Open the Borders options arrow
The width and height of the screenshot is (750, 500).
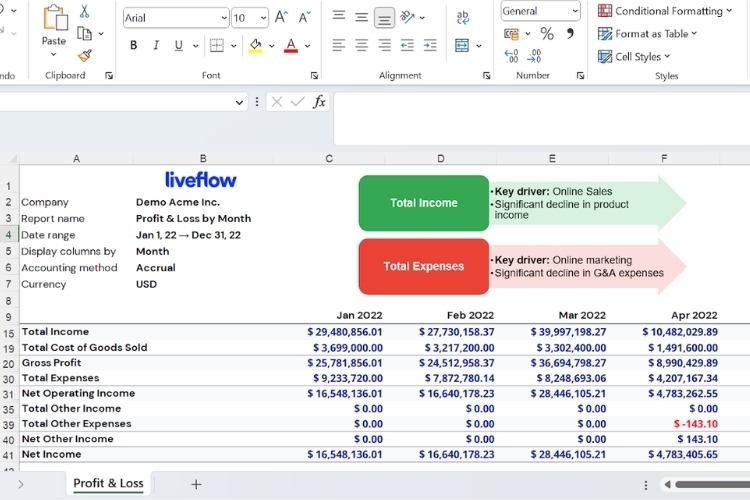point(233,46)
